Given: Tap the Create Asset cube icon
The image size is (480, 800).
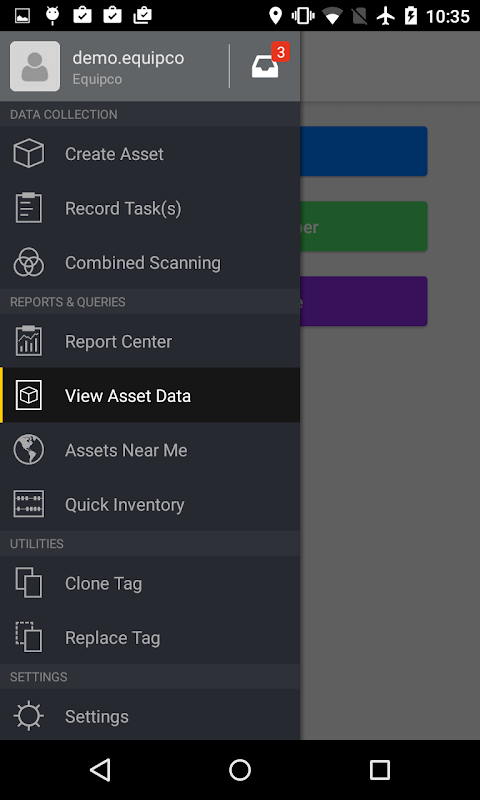Looking at the screenshot, I should point(29,154).
